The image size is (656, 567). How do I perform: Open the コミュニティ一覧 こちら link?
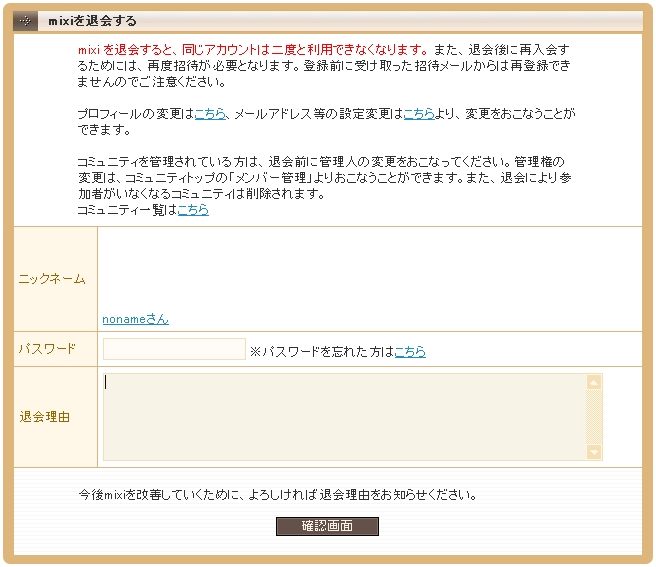tap(193, 209)
